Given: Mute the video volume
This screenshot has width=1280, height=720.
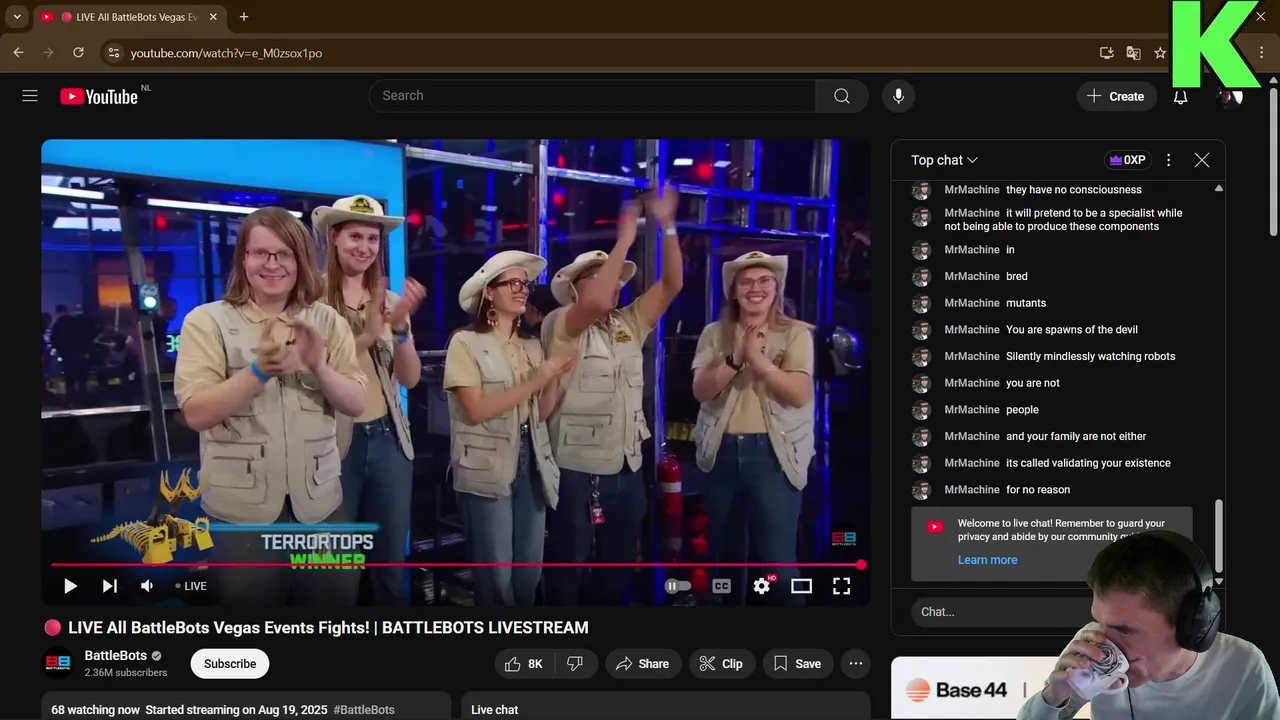Looking at the screenshot, I should 147,586.
